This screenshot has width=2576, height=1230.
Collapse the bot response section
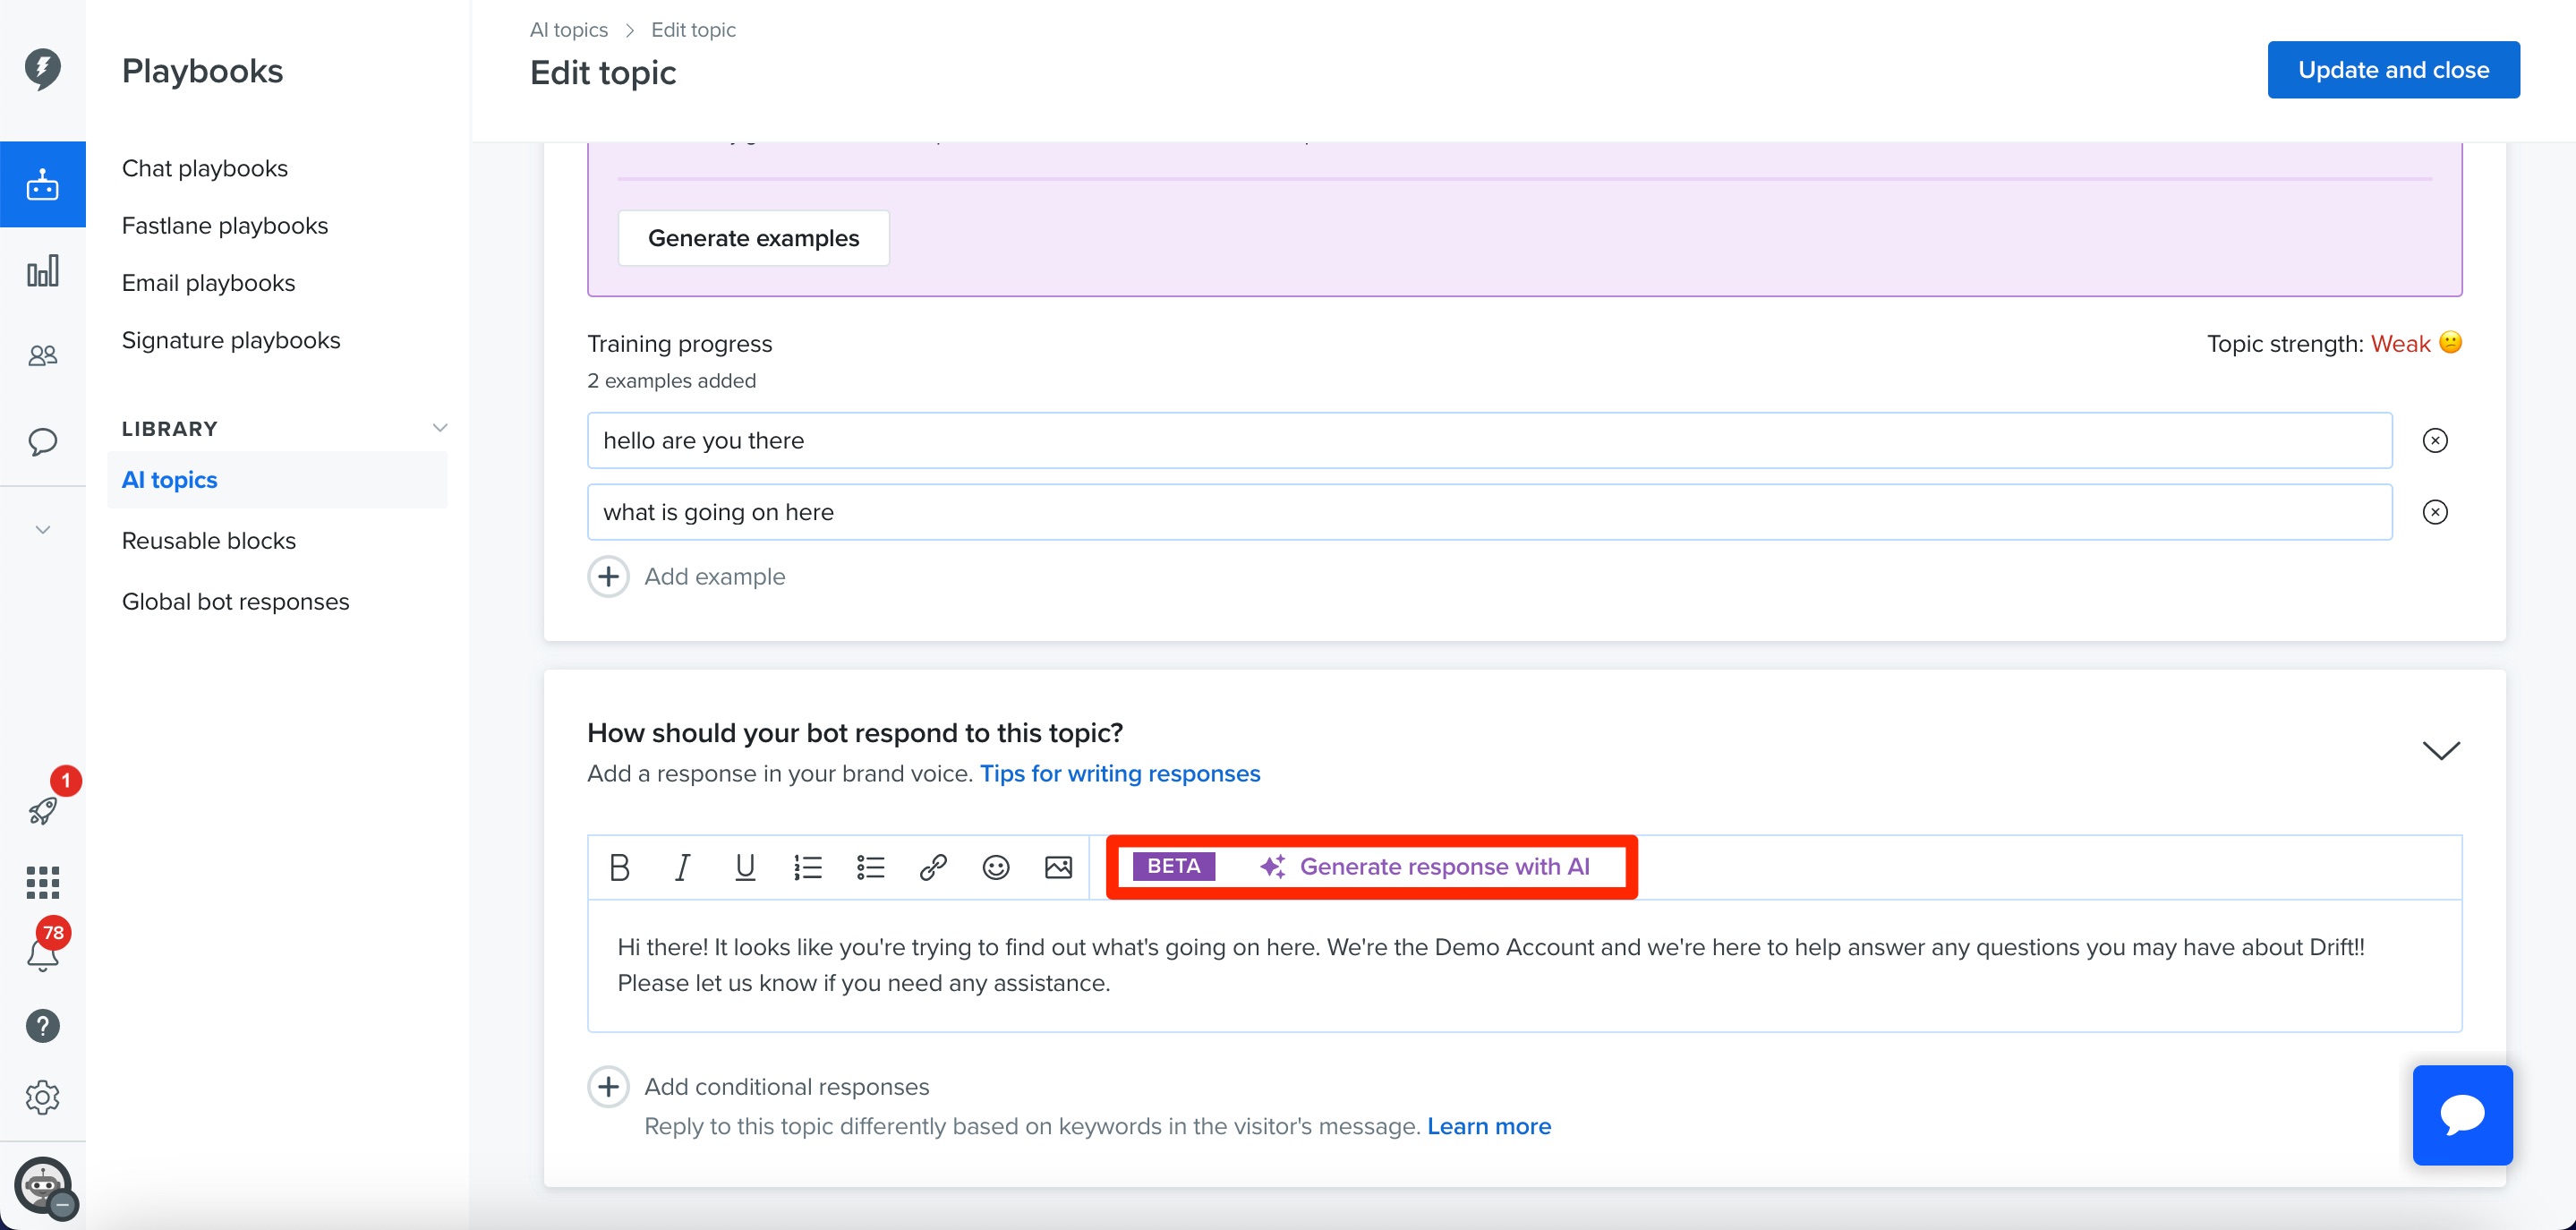(2441, 750)
